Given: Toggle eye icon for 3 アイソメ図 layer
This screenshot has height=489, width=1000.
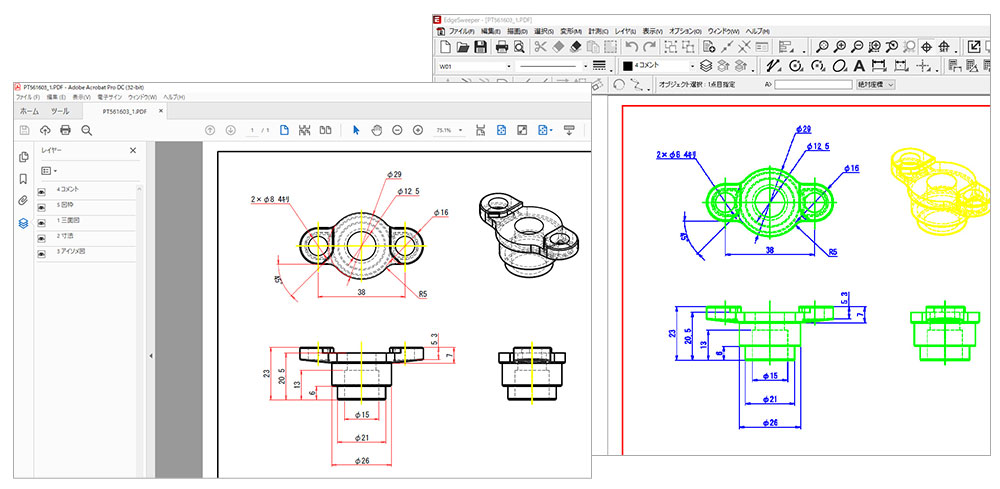Looking at the screenshot, I should (42, 251).
